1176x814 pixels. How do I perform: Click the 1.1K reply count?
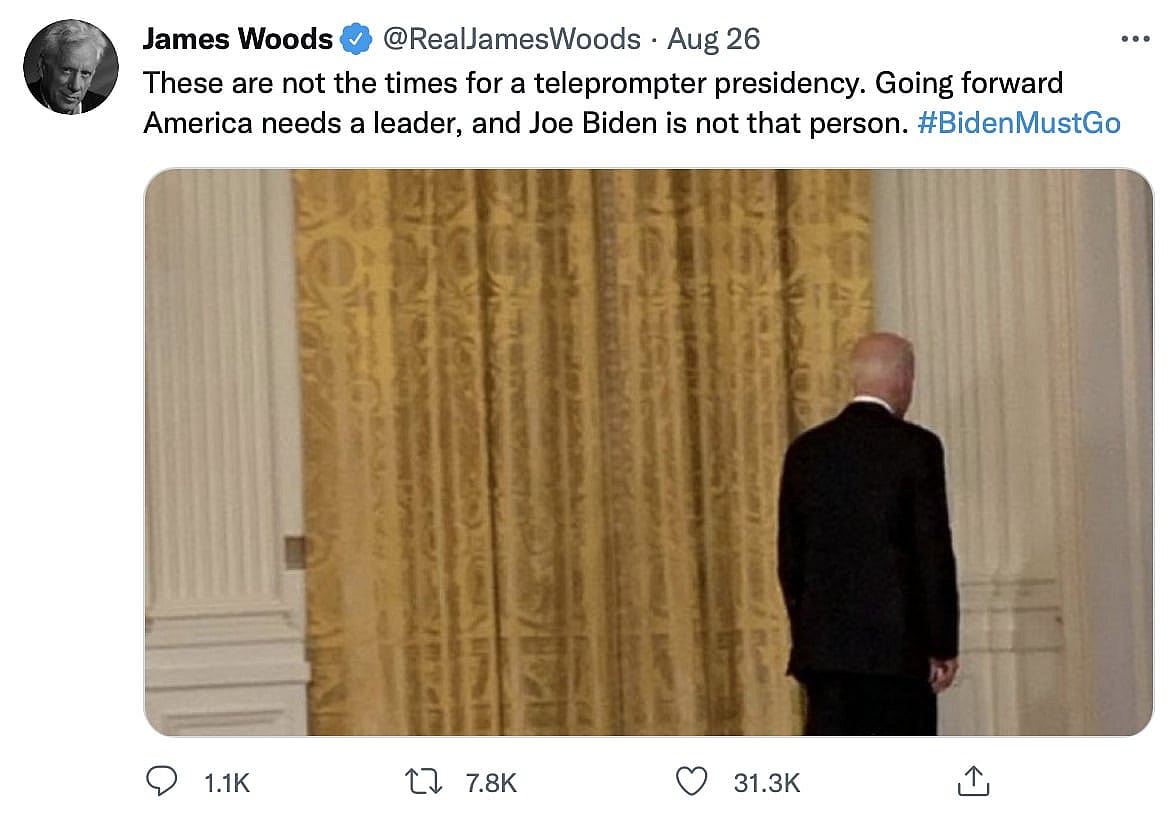tap(226, 783)
